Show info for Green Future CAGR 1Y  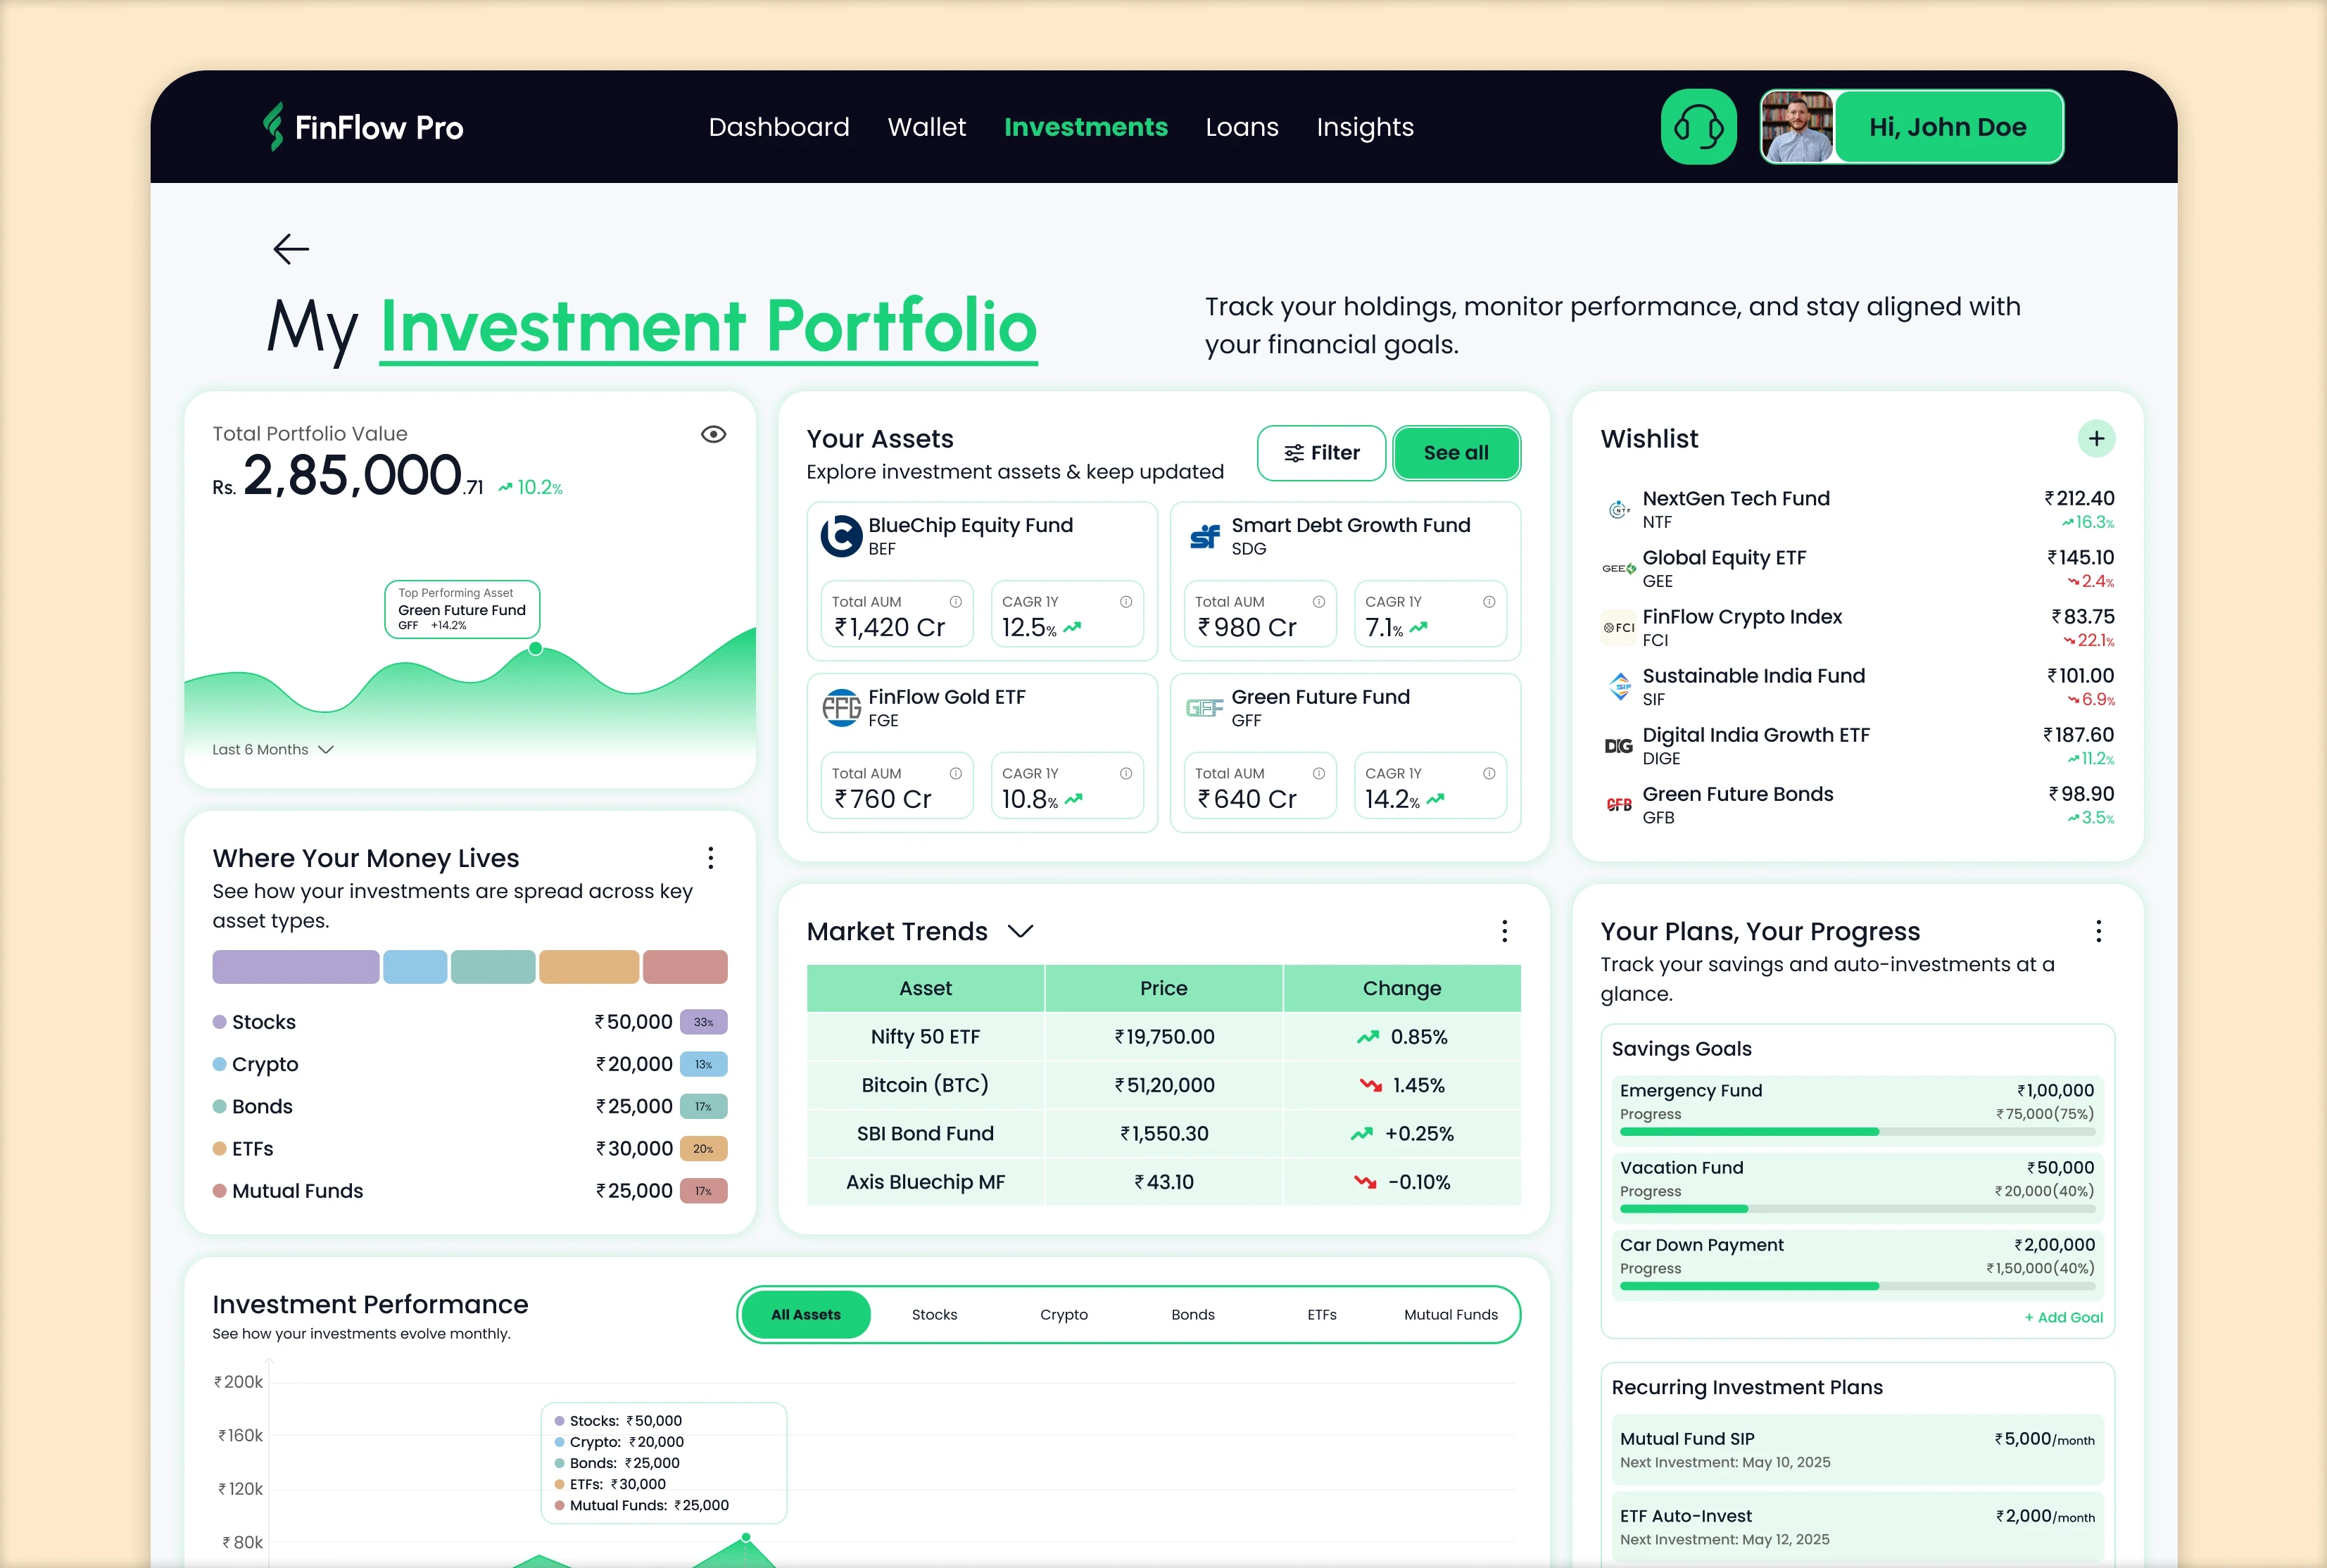point(1489,774)
